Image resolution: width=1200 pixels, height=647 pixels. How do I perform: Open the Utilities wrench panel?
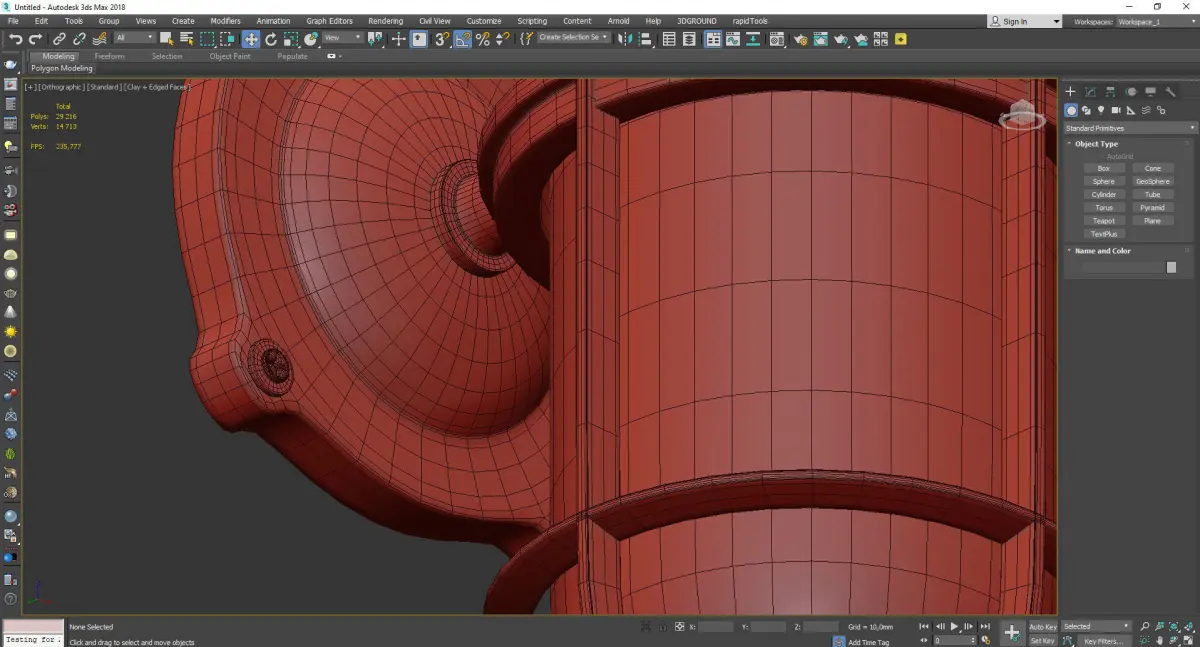(x=1170, y=92)
